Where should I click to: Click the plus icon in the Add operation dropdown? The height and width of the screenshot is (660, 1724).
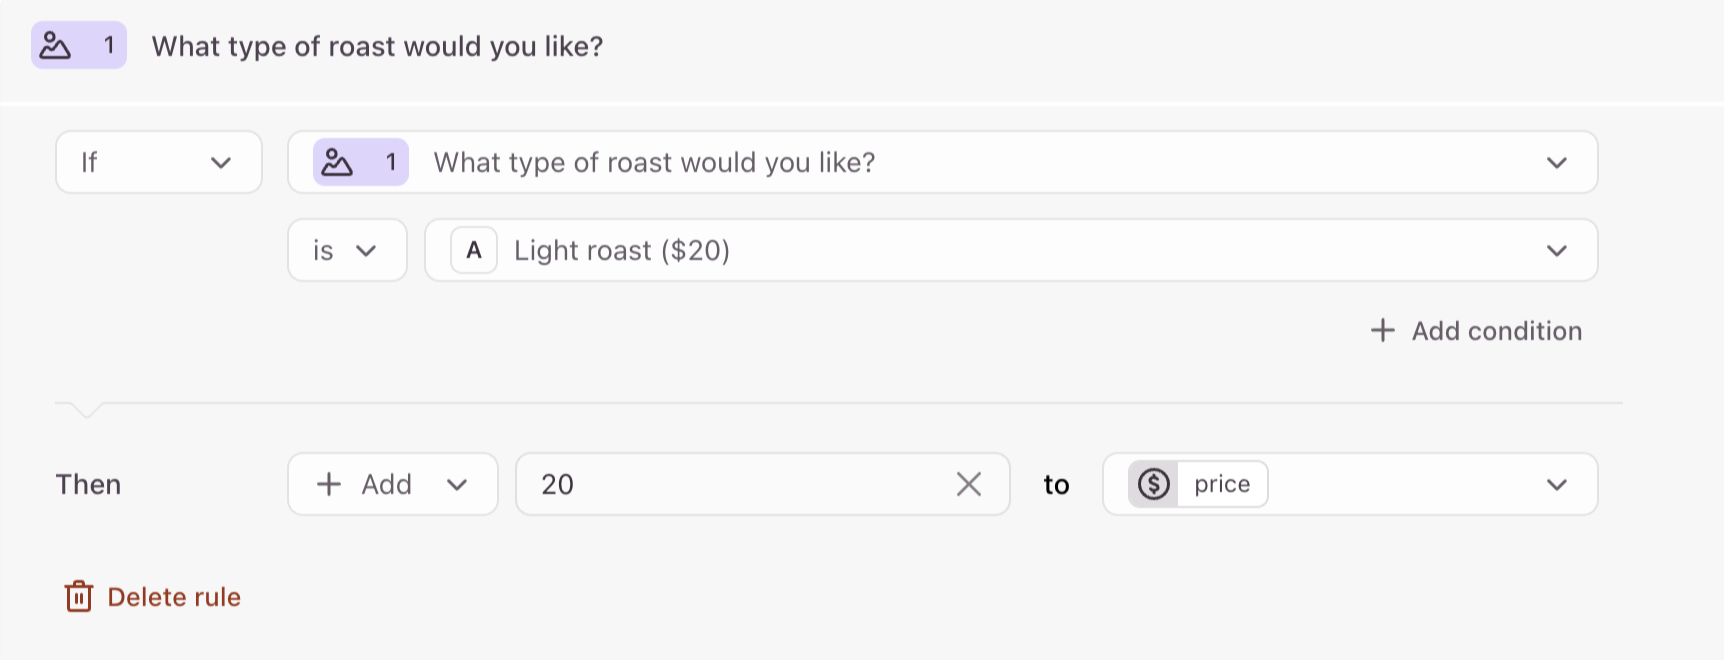pos(329,484)
